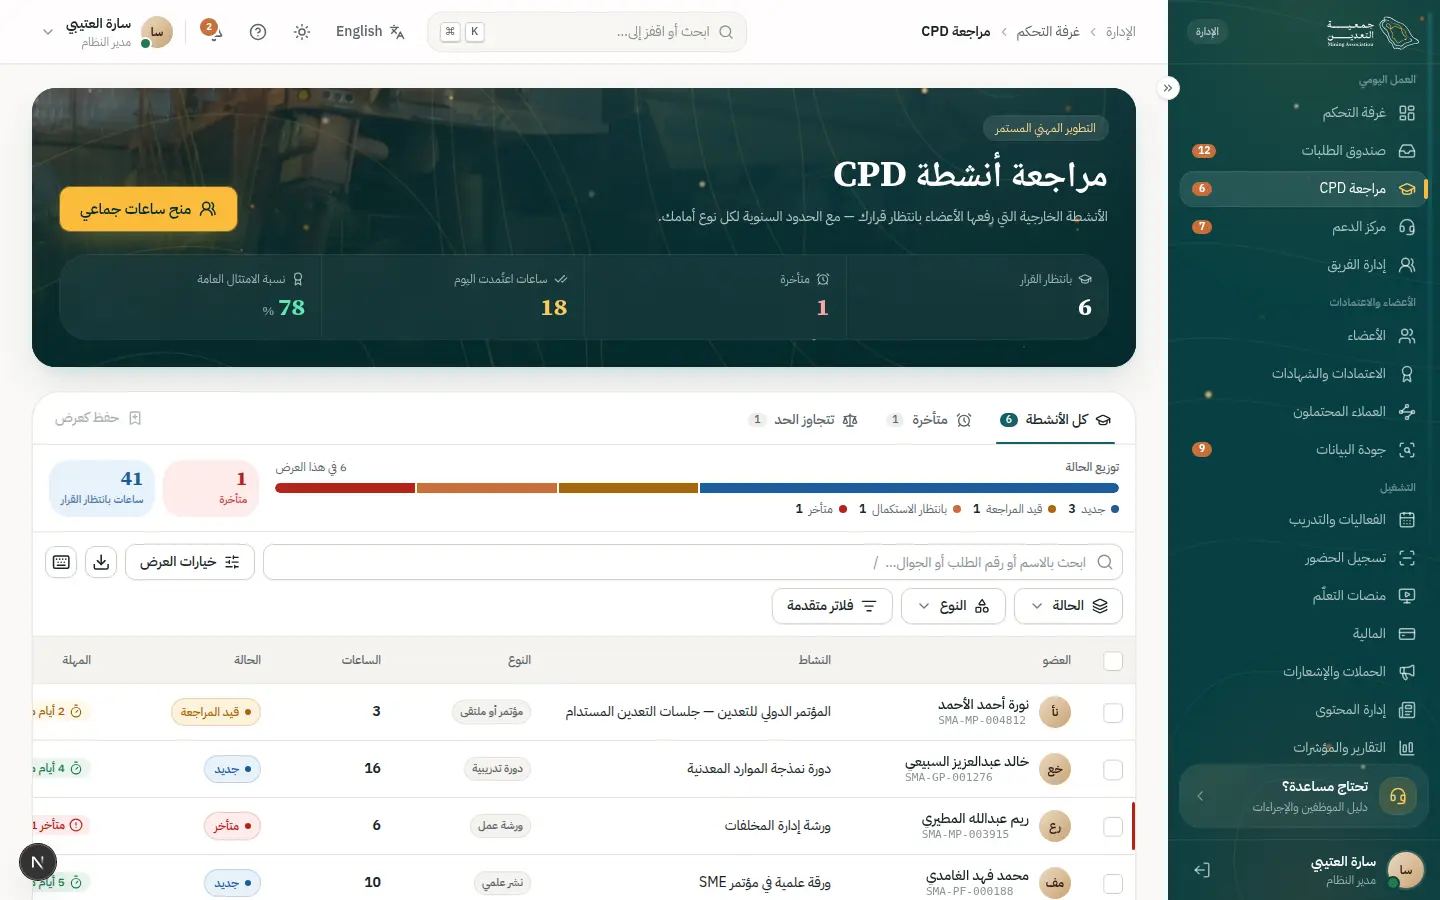Open التقارير والمؤشرات sidebar item
This screenshot has width=1440, height=900.
[1304, 748]
